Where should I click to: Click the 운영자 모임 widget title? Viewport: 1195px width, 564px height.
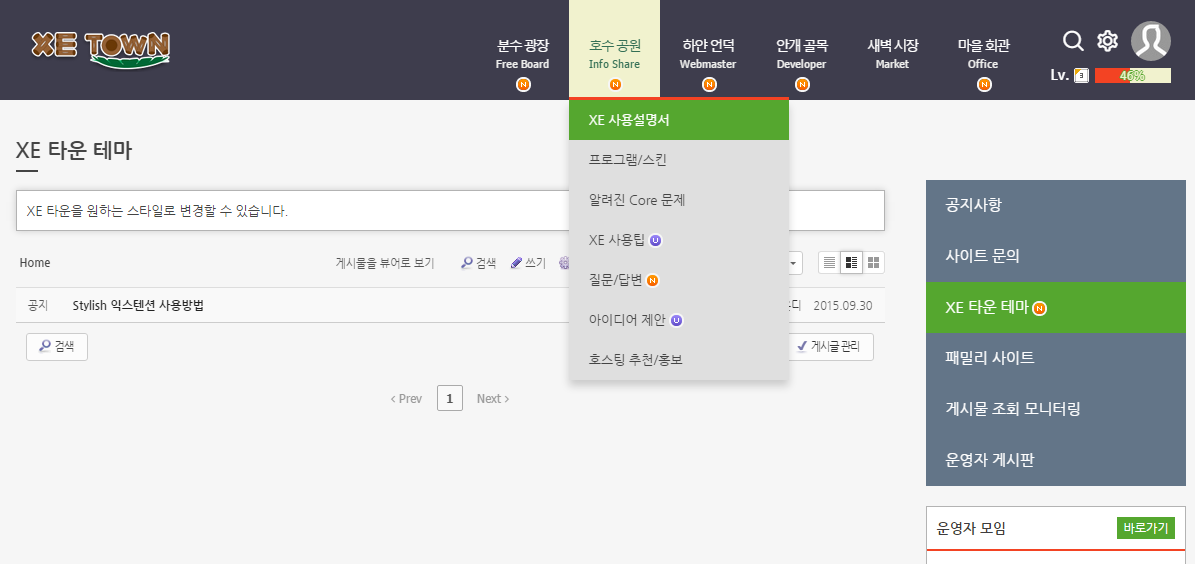[x=972, y=528]
